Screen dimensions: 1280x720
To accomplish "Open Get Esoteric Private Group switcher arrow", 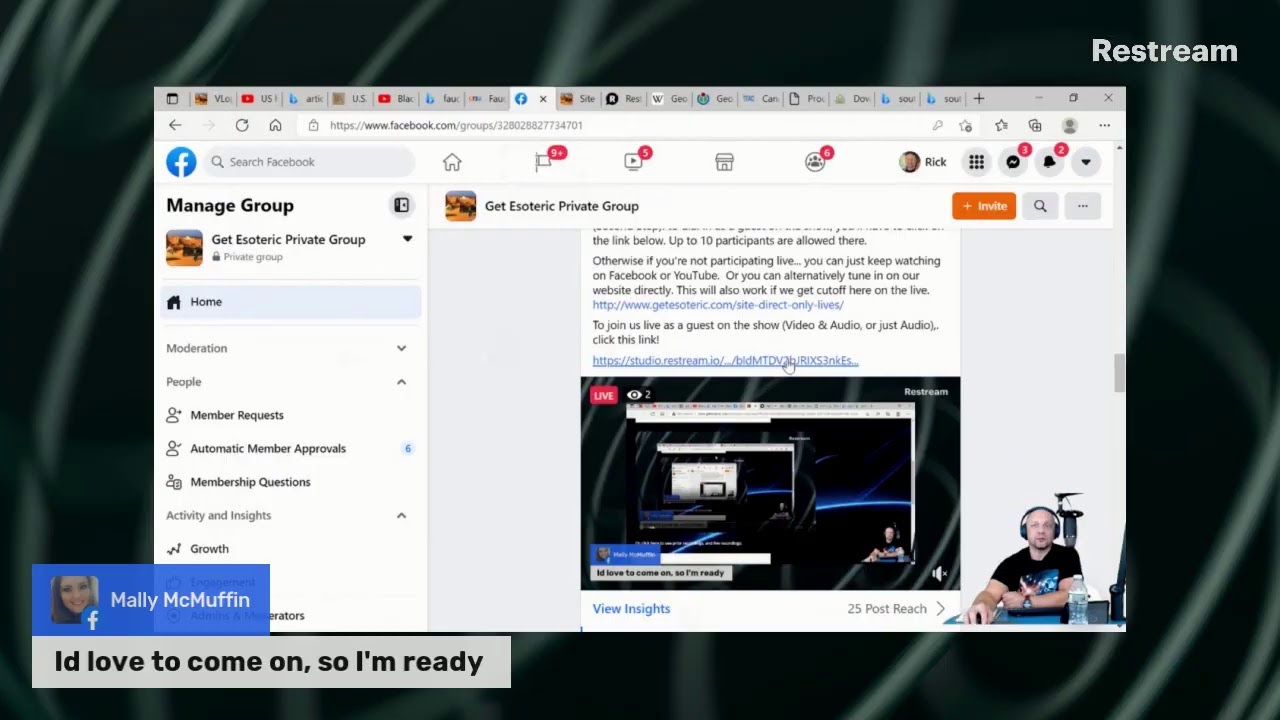I will pyautogui.click(x=407, y=239).
